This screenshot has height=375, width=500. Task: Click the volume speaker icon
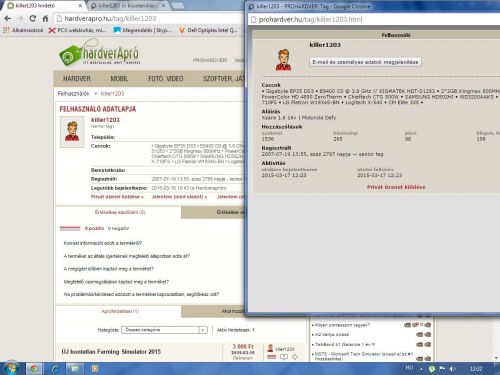point(453,369)
